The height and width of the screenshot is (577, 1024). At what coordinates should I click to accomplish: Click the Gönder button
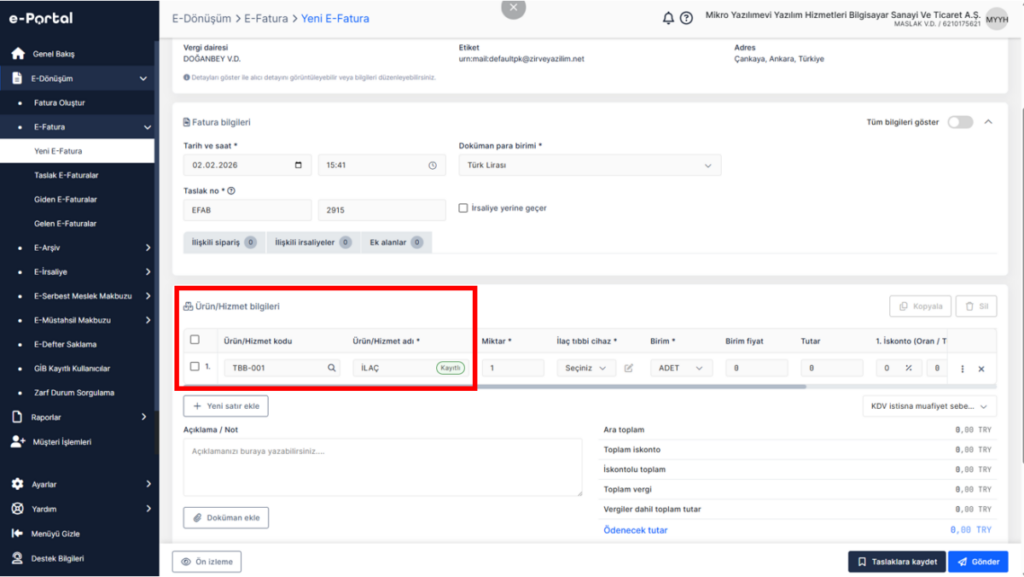(x=978, y=561)
